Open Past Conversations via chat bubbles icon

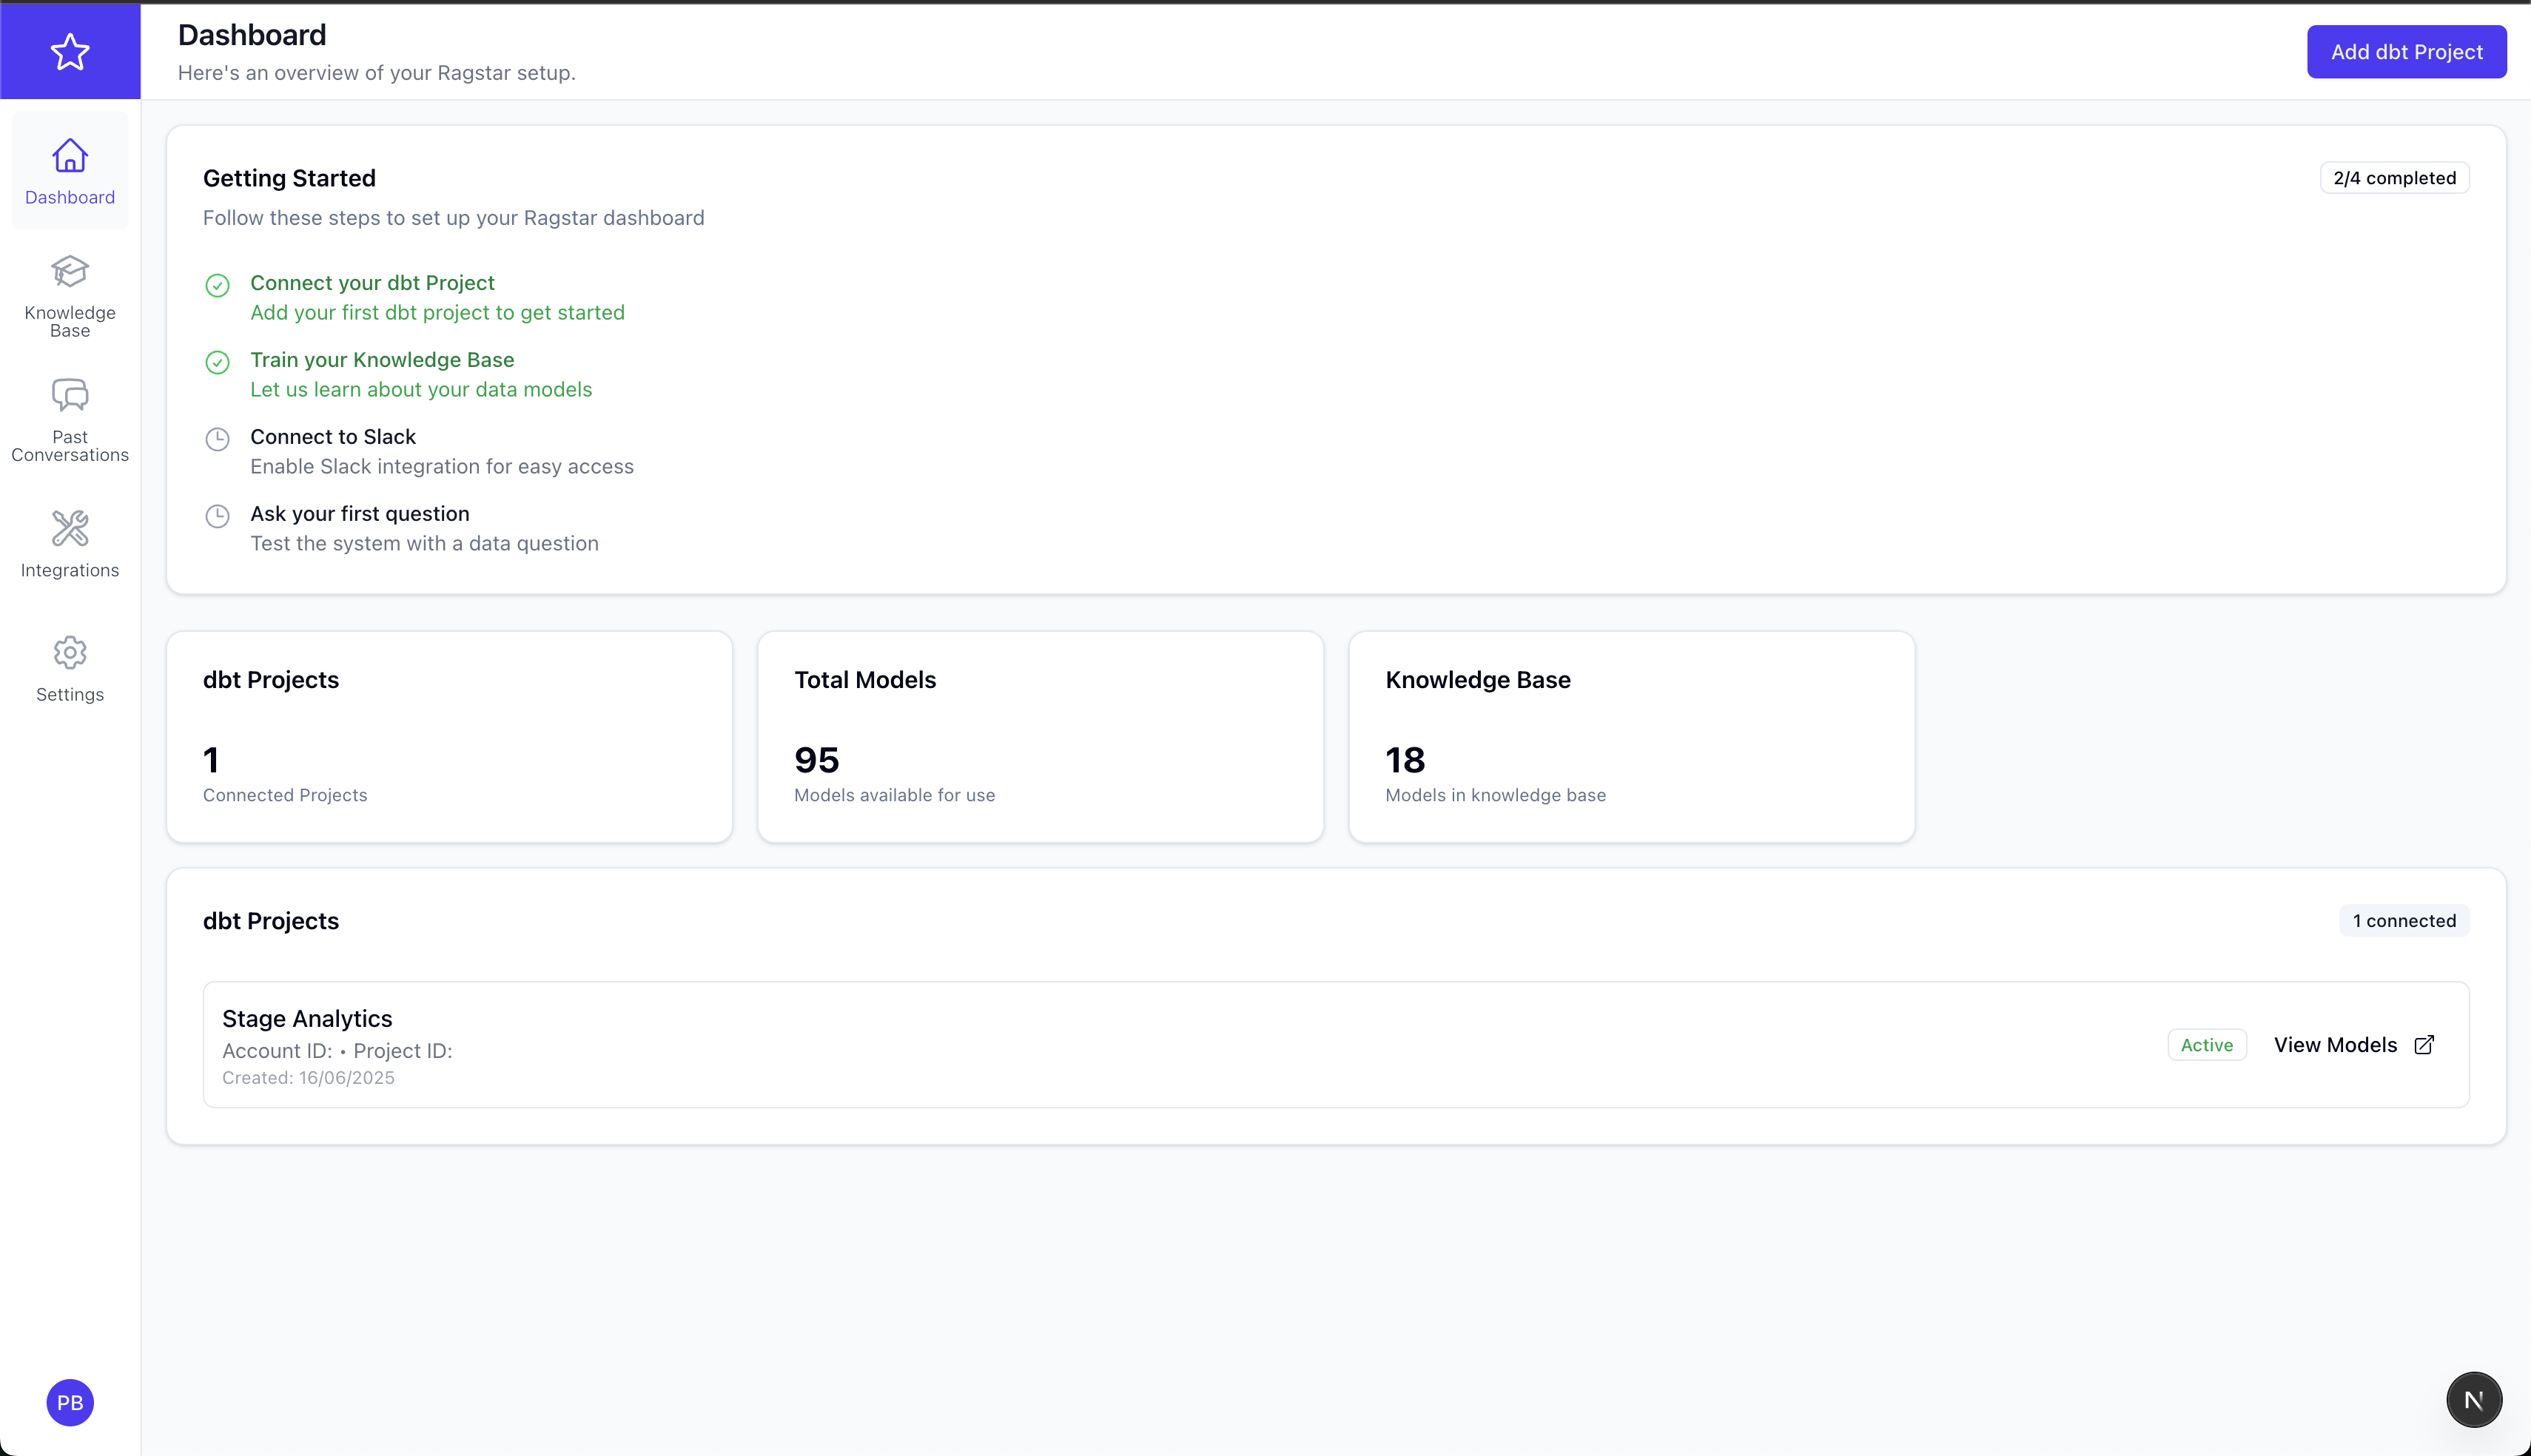70,396
